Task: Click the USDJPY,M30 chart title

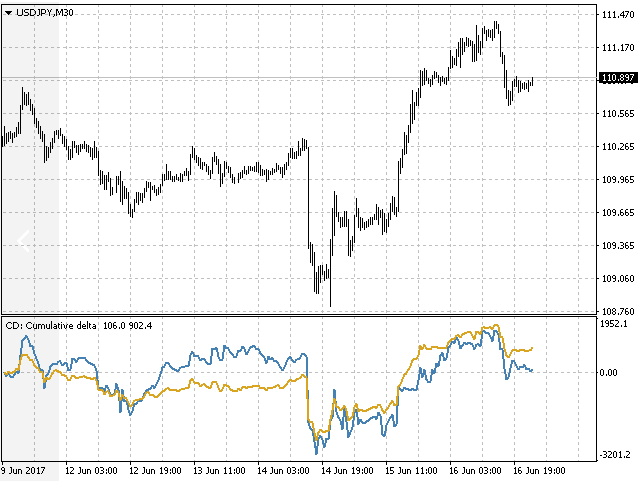Action: pyautogui.click(x=42, y=12)
